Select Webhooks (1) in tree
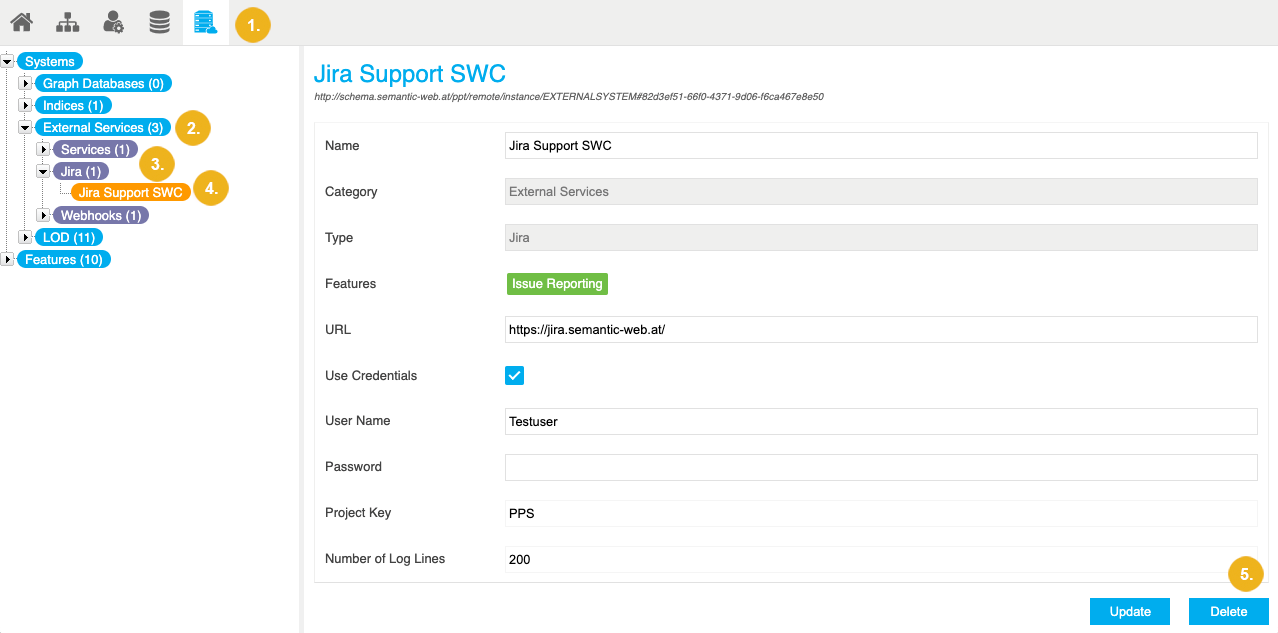 tap(101, 216)
